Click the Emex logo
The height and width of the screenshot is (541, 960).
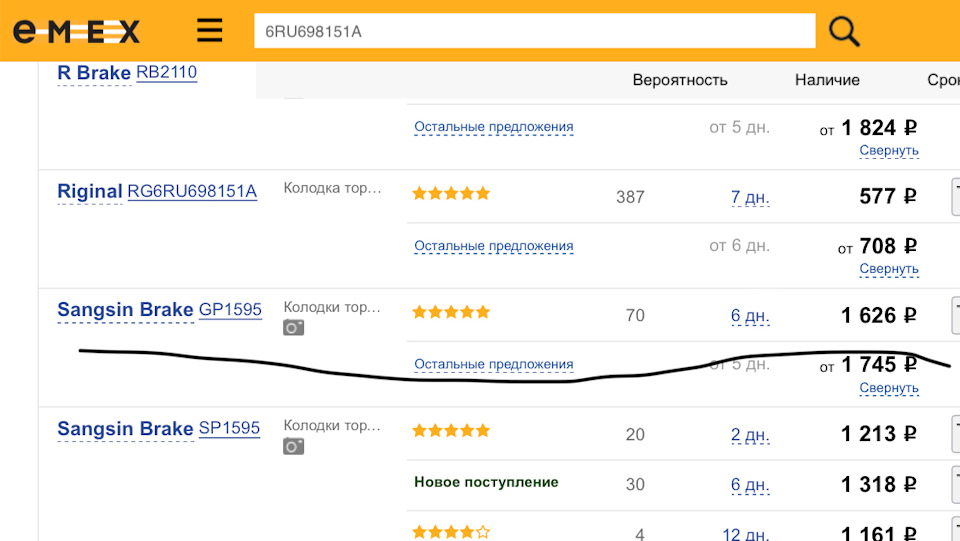pos(76,31)
